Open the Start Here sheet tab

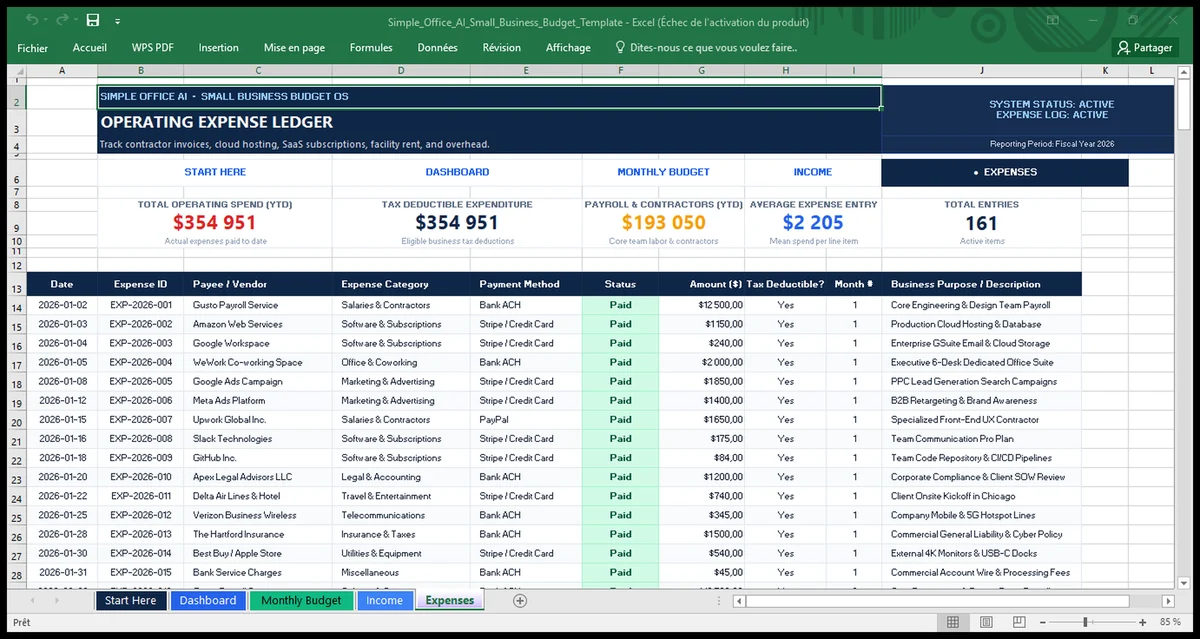(x=131, y=600)
